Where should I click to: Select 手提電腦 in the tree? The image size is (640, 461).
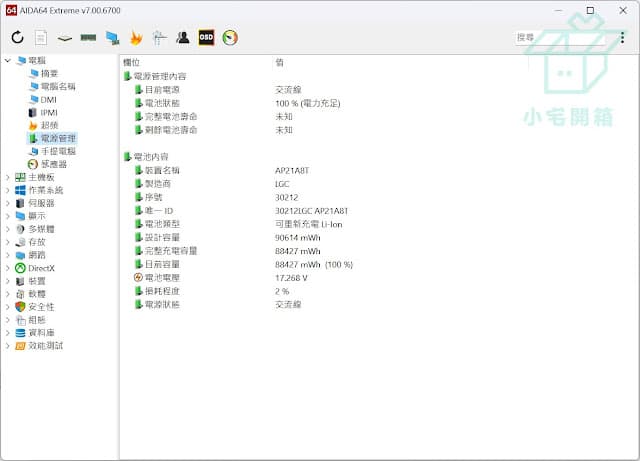coord(58,151)
